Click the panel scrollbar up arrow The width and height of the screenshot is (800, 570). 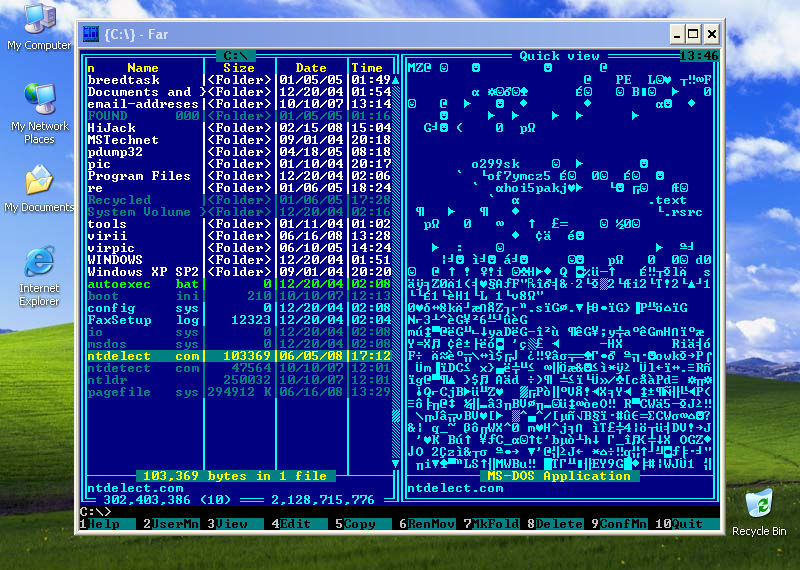(x=395, y=80)
